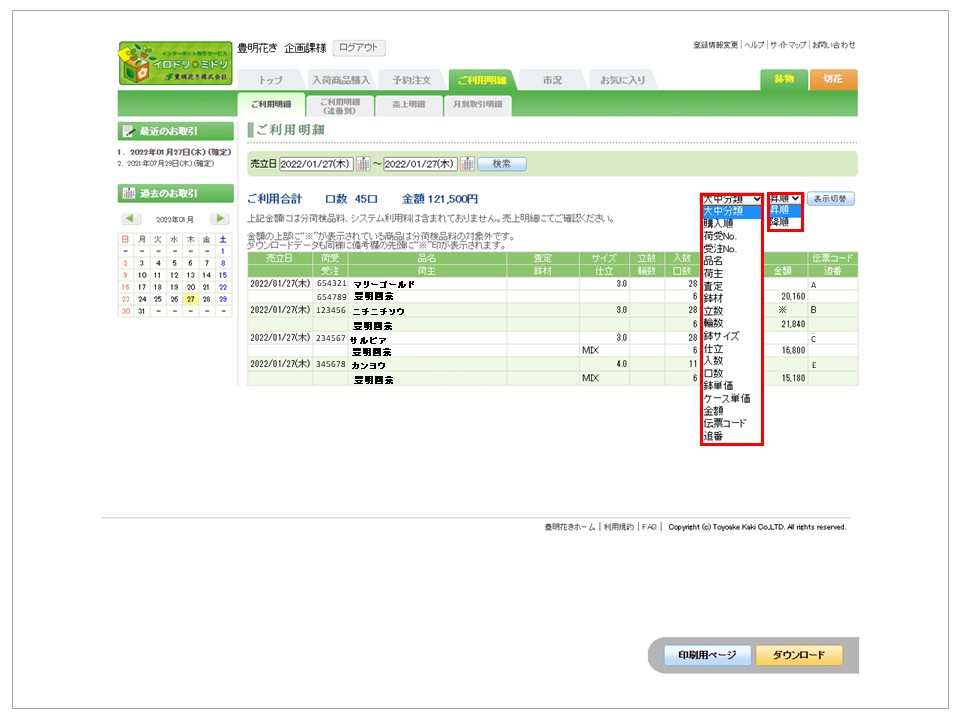Switch to the 売上明細 sub-tab
The image size is (960, 720).
point(407,104)
